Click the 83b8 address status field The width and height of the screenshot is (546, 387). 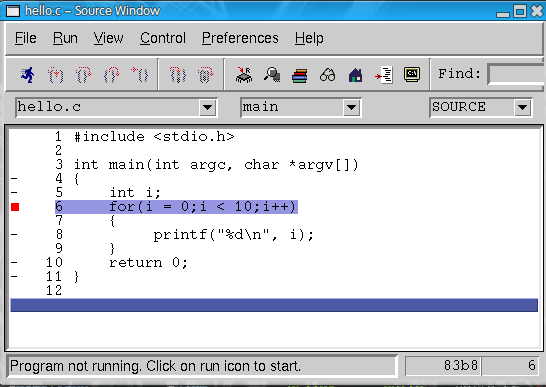443,366
